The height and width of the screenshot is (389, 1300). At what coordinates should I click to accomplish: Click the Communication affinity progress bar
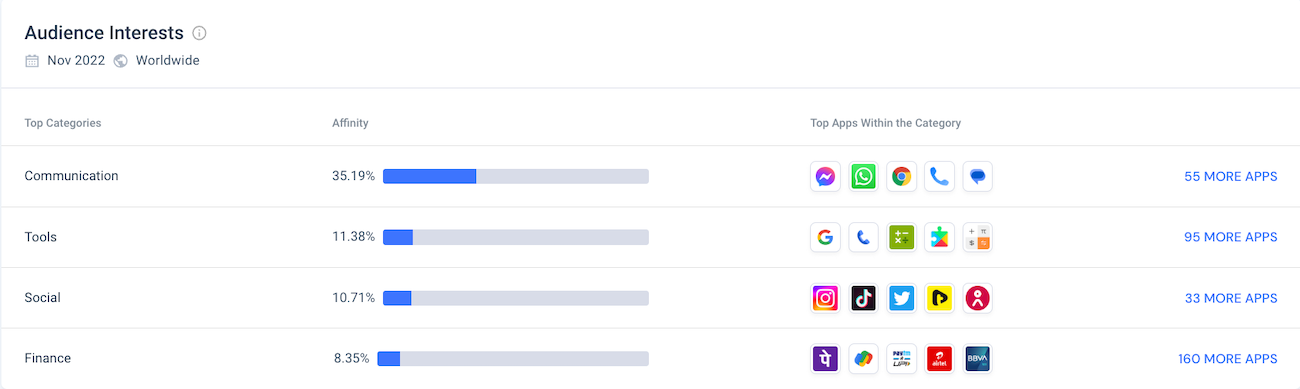(x=516, y=176)
